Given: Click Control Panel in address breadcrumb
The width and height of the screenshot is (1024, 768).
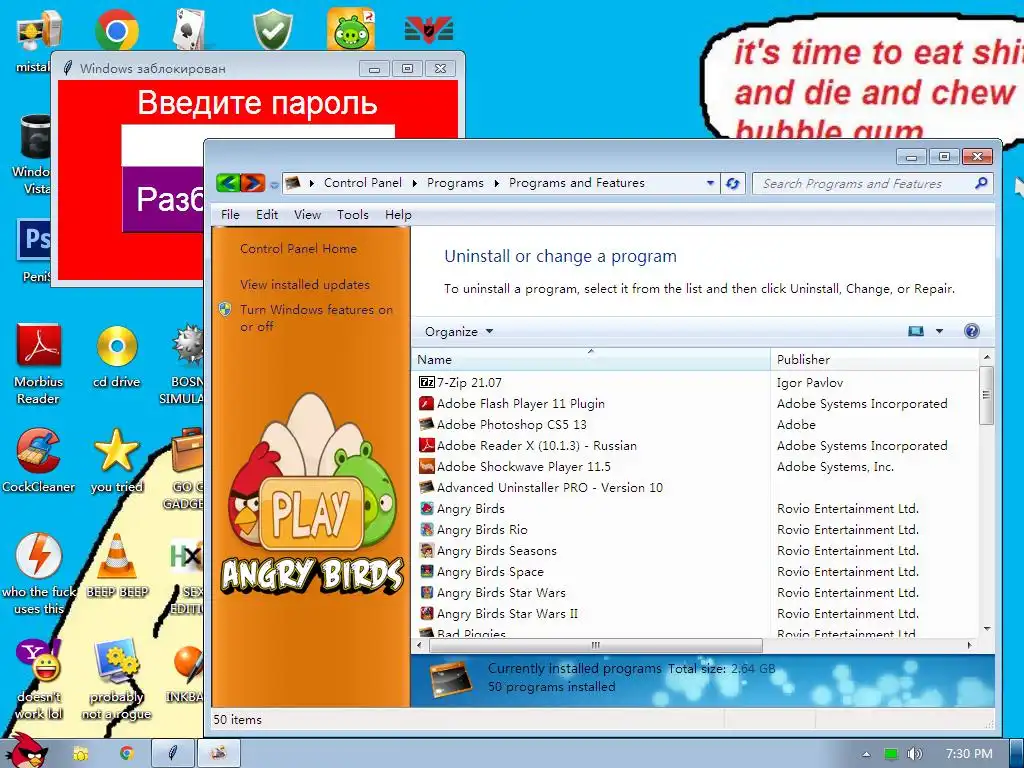Looking at the screenshot, I should (363, 184).
